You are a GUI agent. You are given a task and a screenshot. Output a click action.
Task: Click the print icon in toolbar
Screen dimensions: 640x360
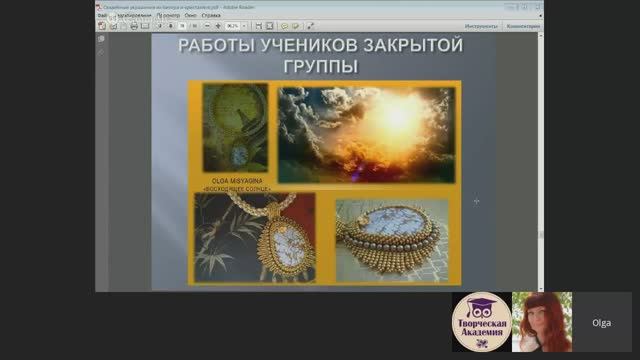tap(134, 26)
